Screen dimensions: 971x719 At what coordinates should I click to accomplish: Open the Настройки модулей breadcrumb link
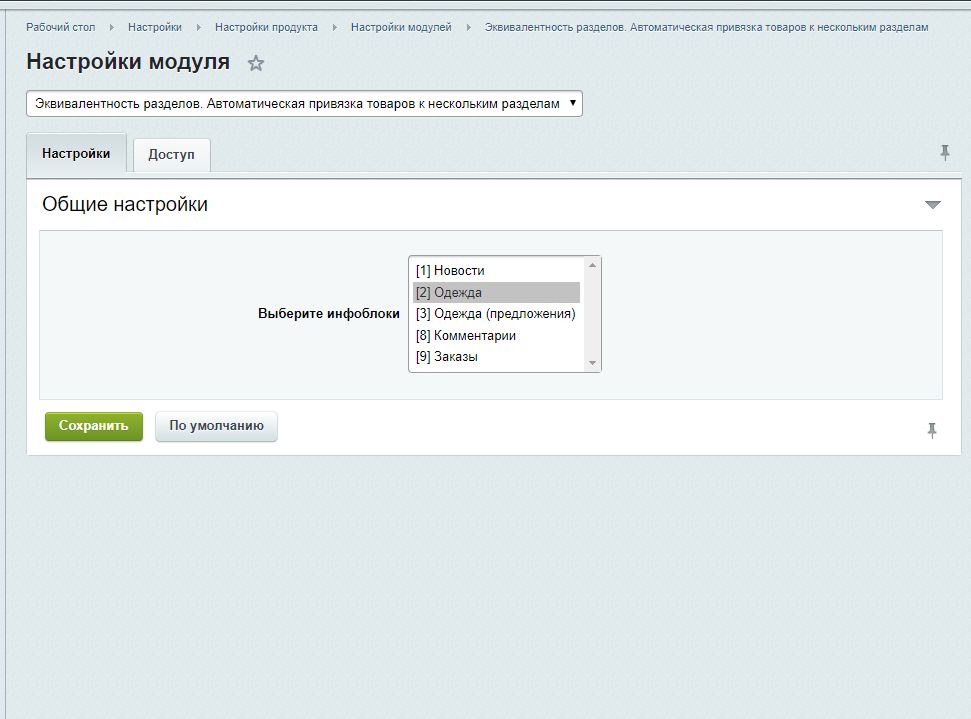tap(401, 27)
